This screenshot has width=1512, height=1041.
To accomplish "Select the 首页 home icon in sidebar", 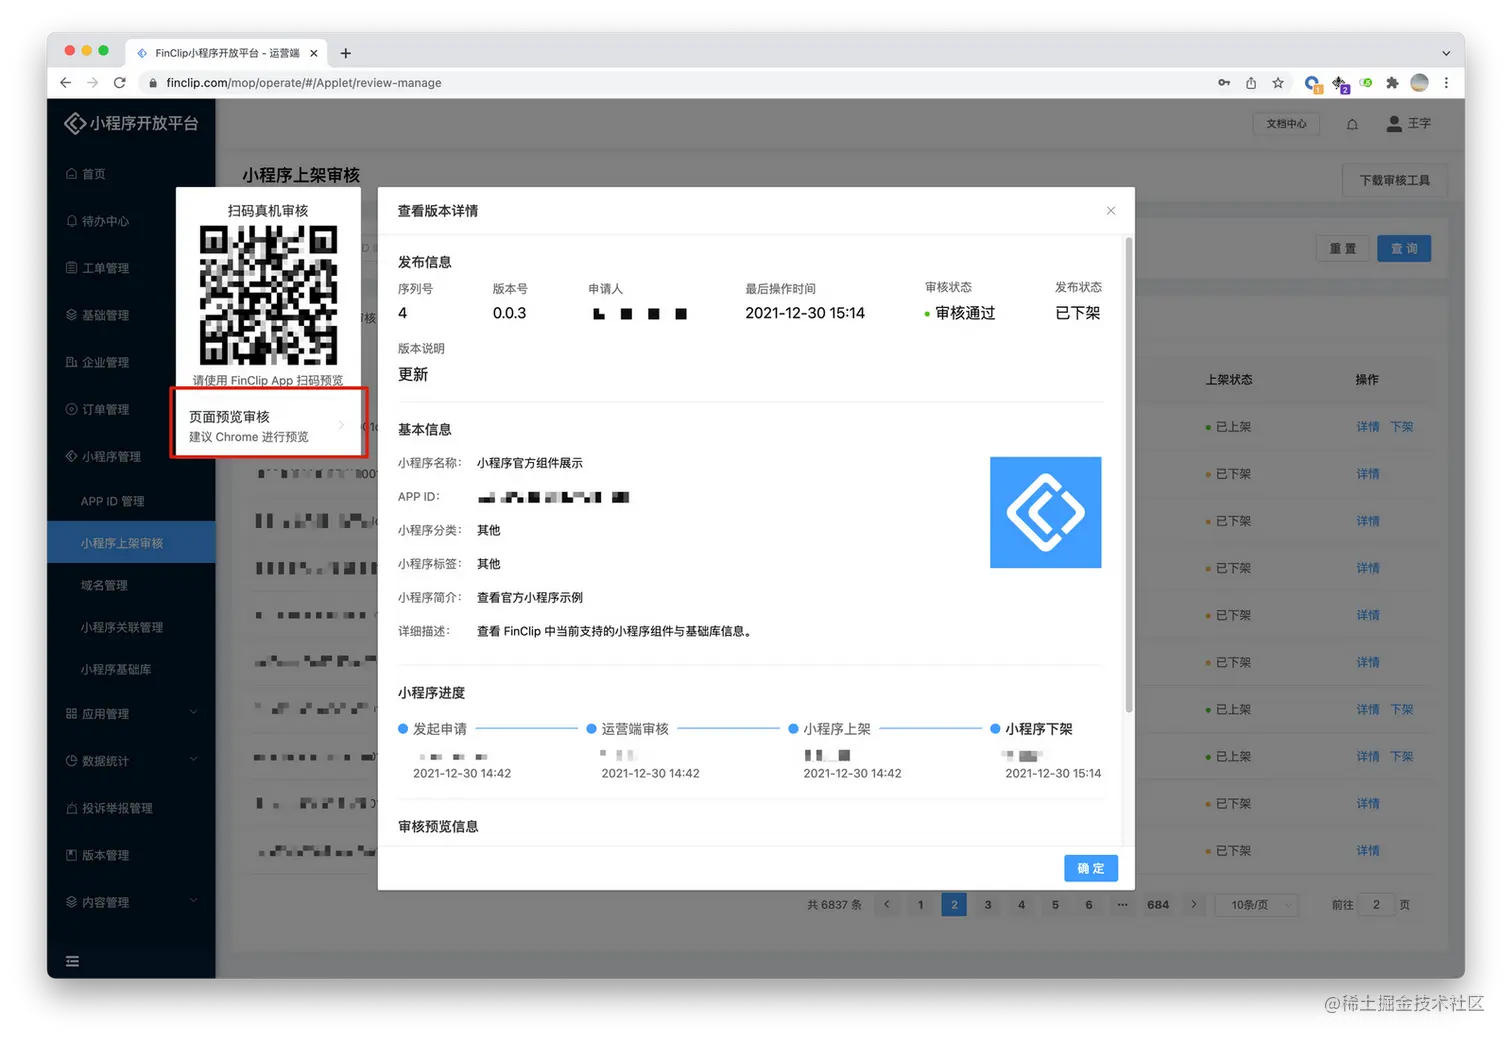I will 73,173.
